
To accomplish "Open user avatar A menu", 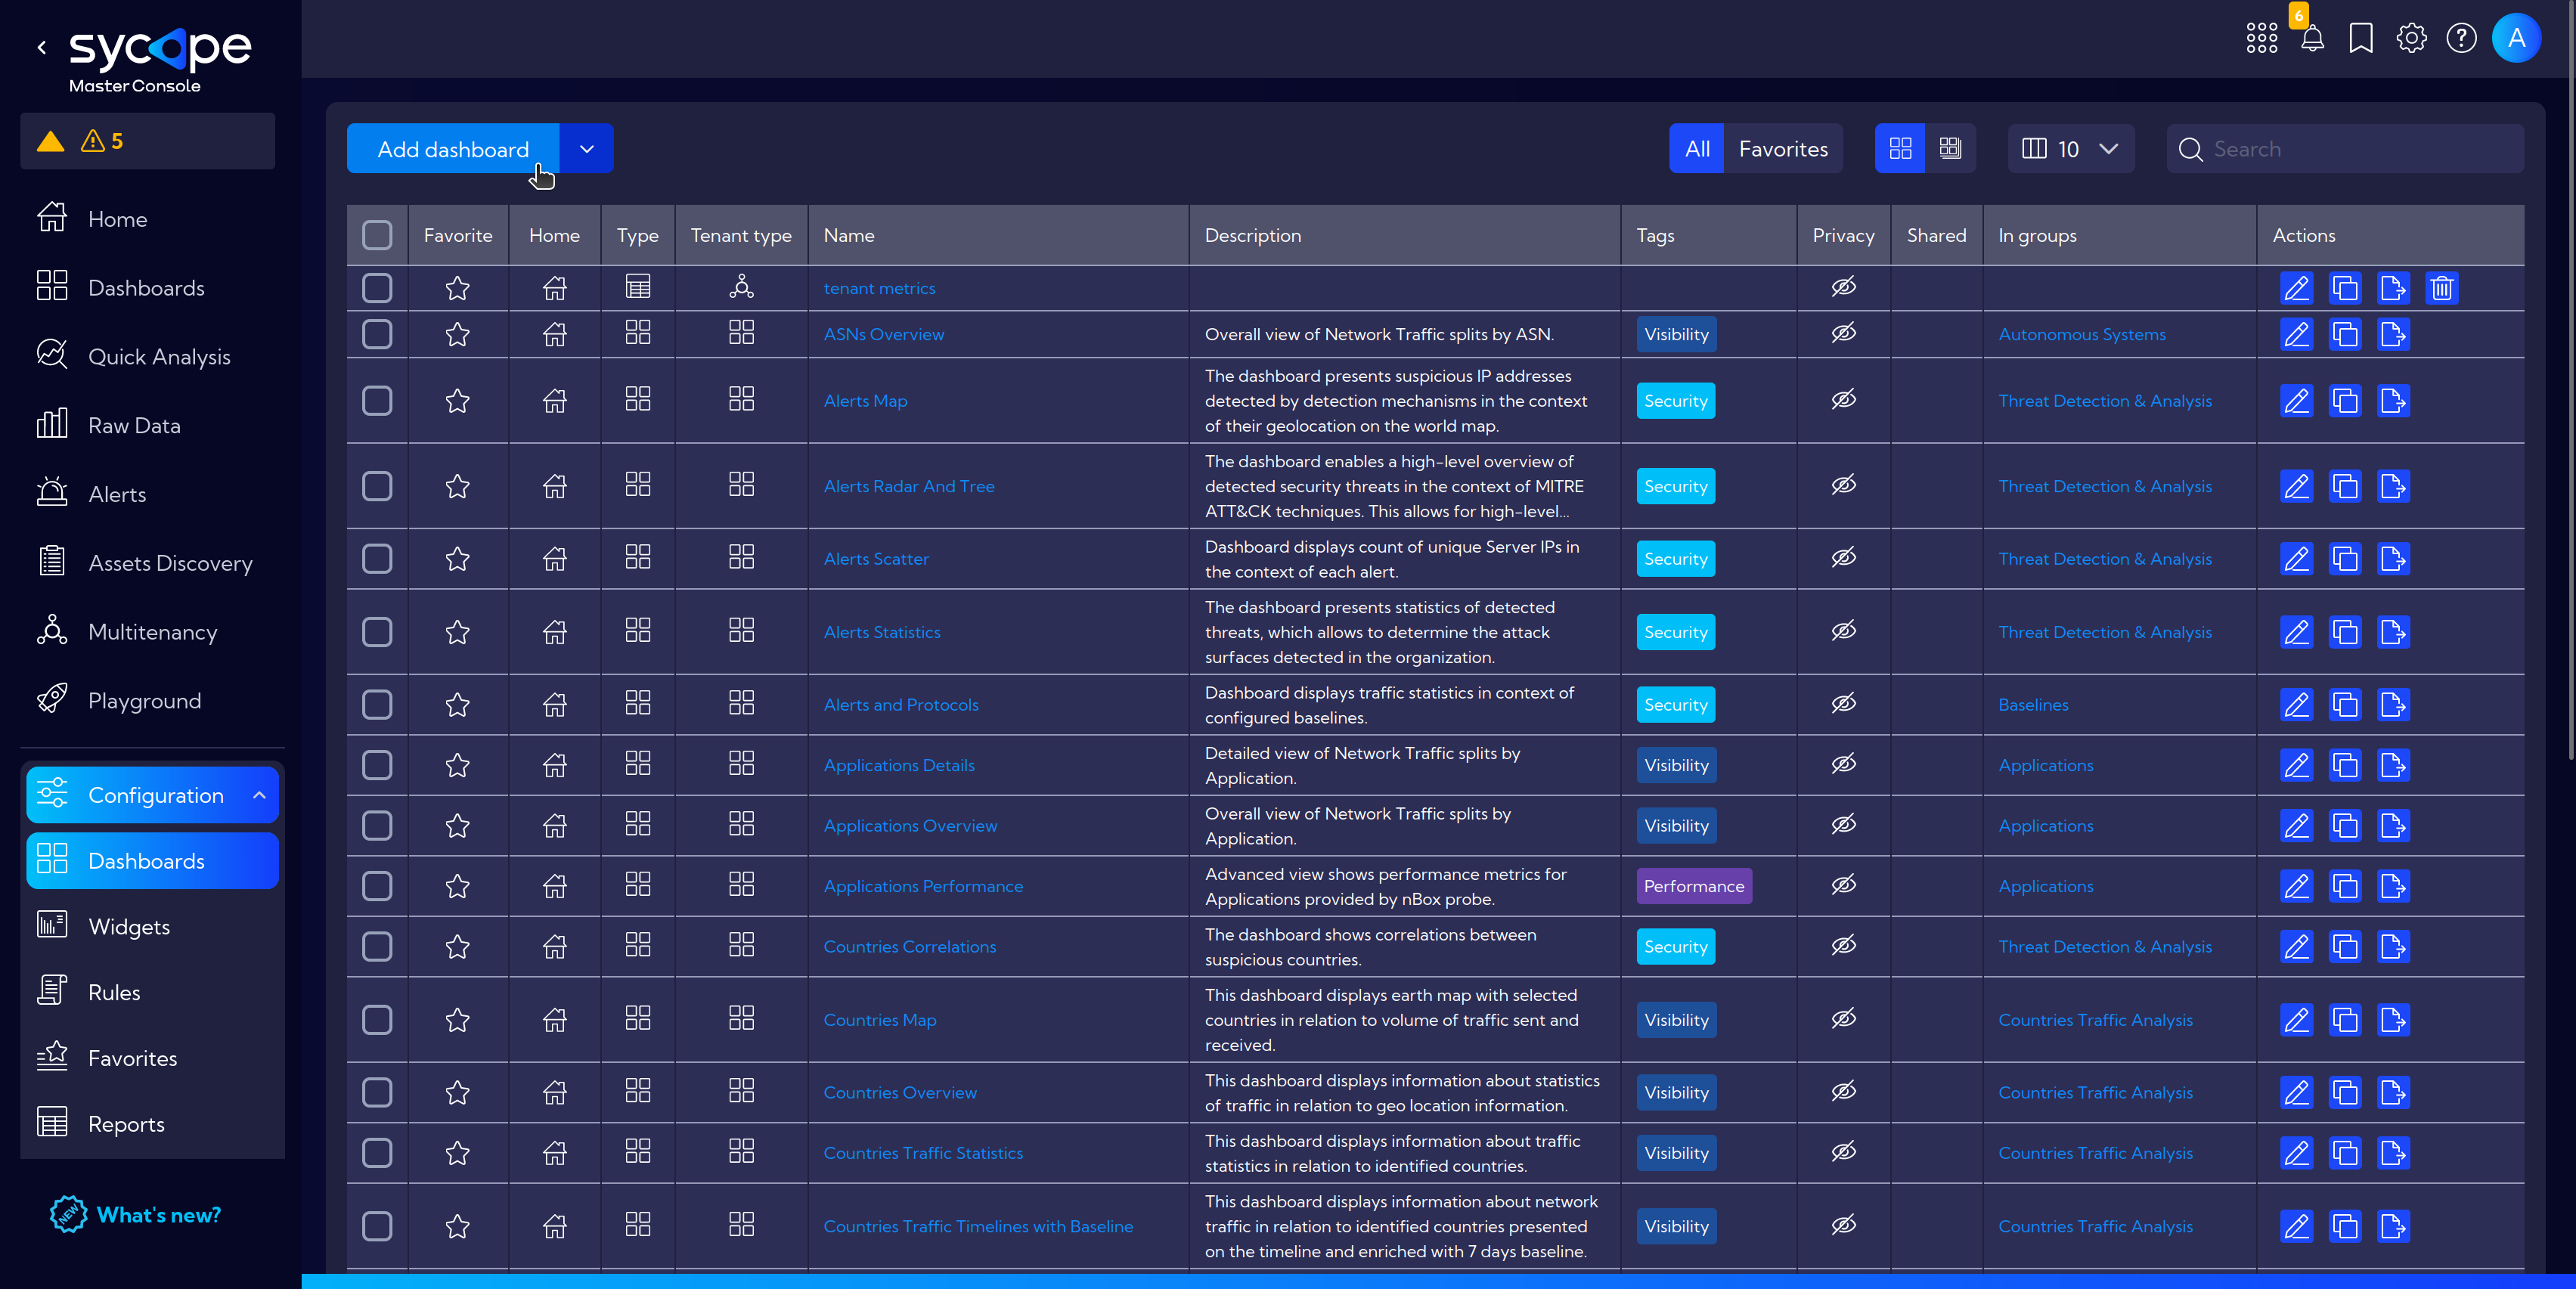I will click(2516, 38).
